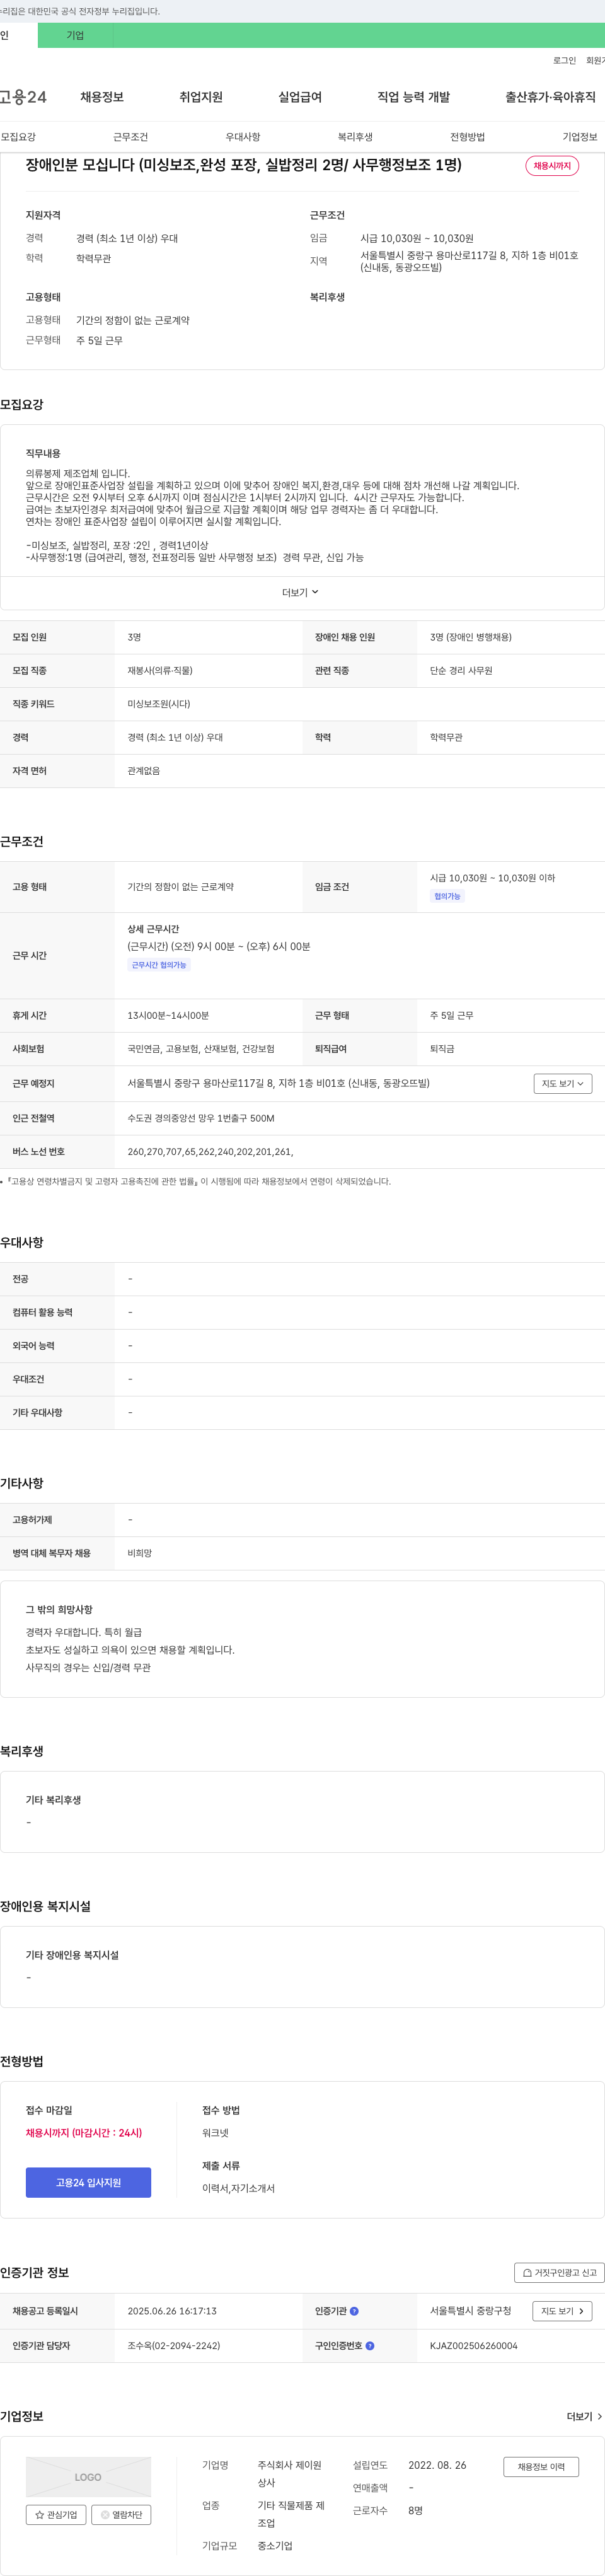The width and height of the screenshot is (605, 2576).
Task: Open 채용정보 이력 button
Action: pos(541,2467)
